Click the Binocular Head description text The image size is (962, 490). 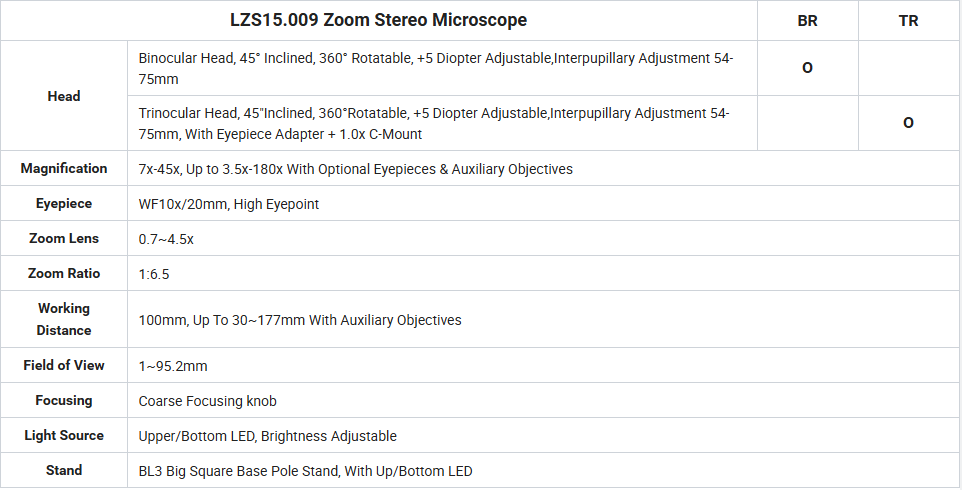pyautogui.click(x=436, y=69)
